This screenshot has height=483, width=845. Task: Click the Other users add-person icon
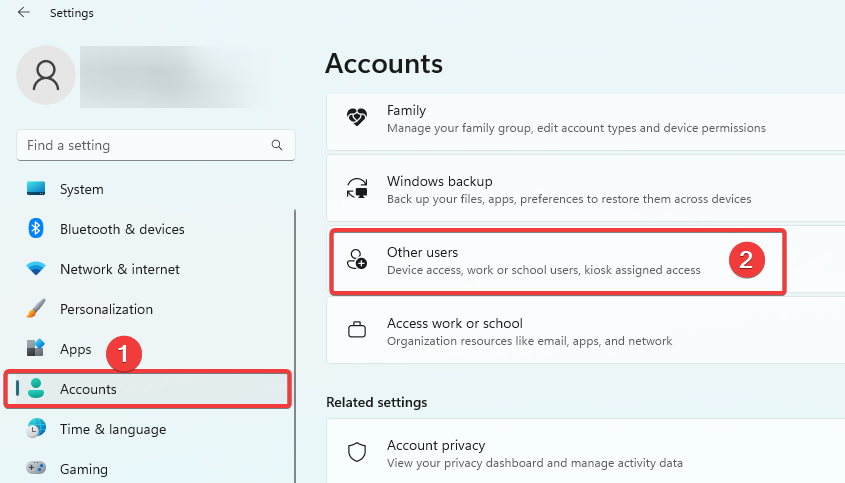click(357, 259)
